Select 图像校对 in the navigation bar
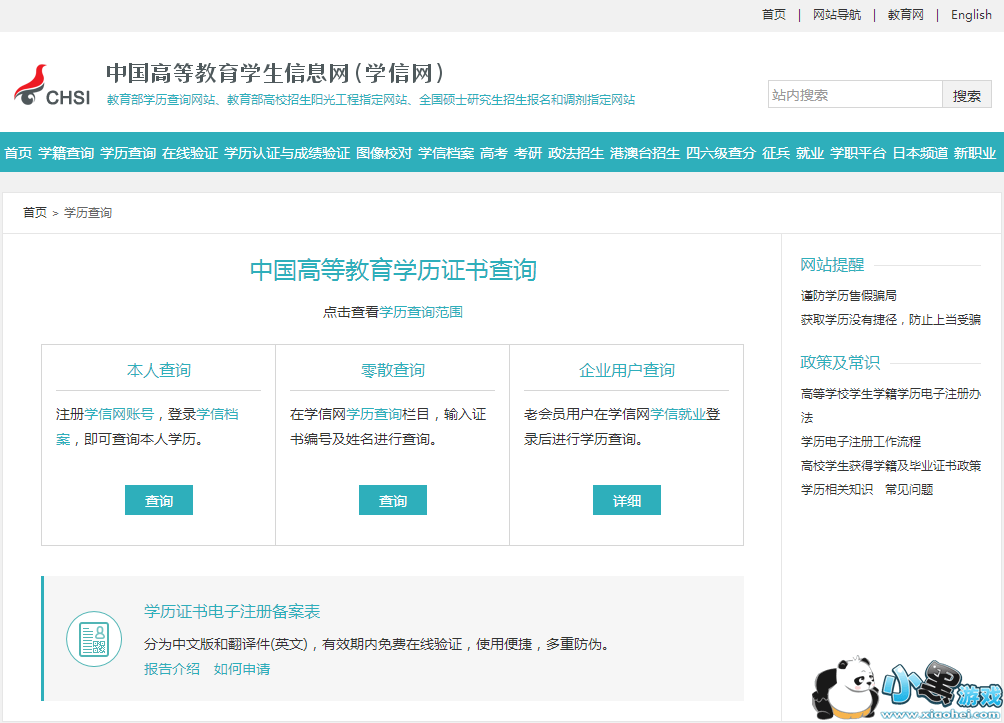Image resolution: width=1004 pixels, height=723 pixels. pos(384,153)
